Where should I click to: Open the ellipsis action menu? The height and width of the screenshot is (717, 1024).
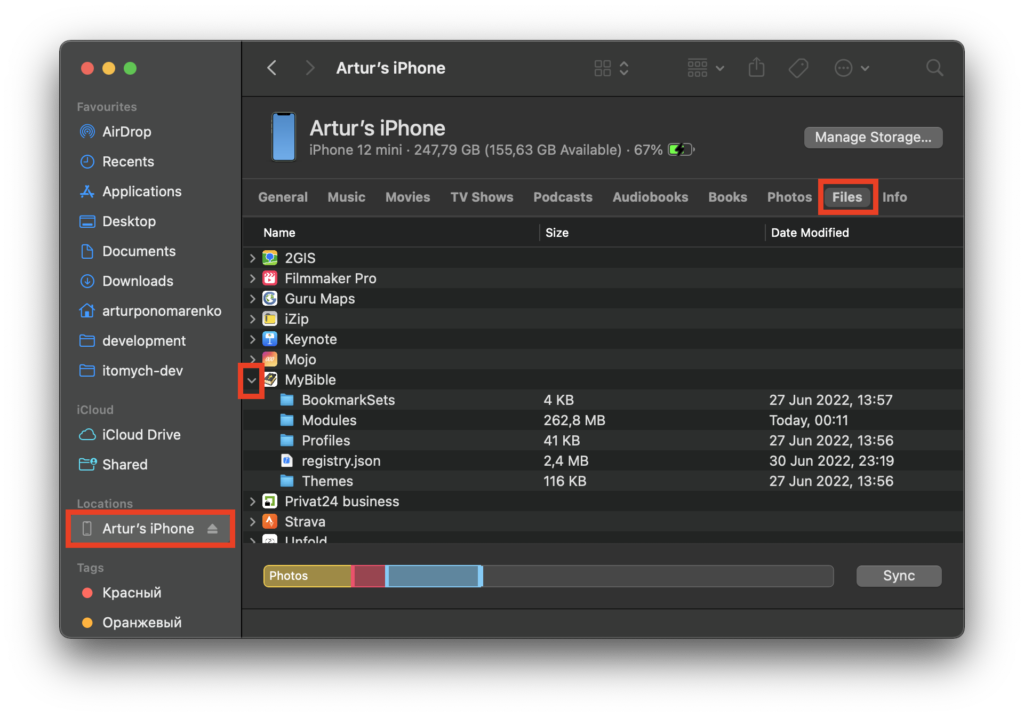tap(851, 68)
